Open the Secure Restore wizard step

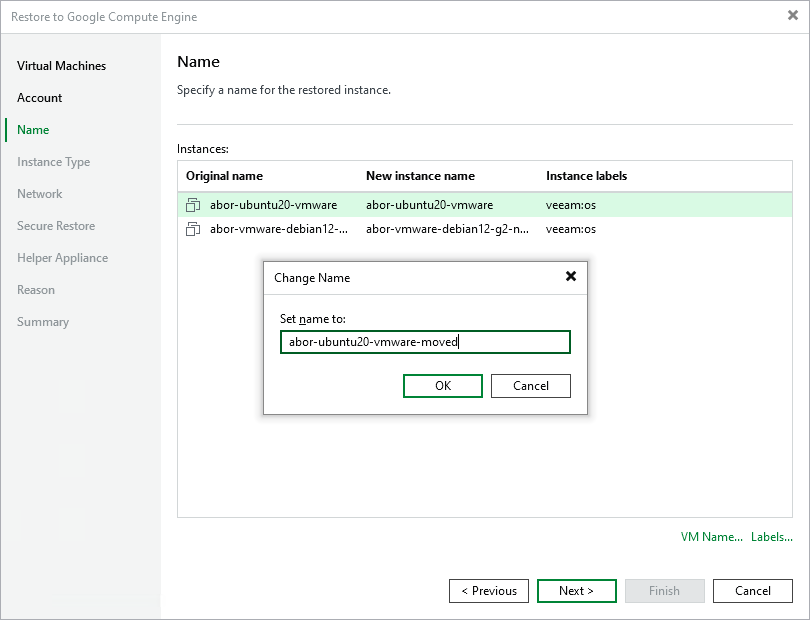[56, 226]
